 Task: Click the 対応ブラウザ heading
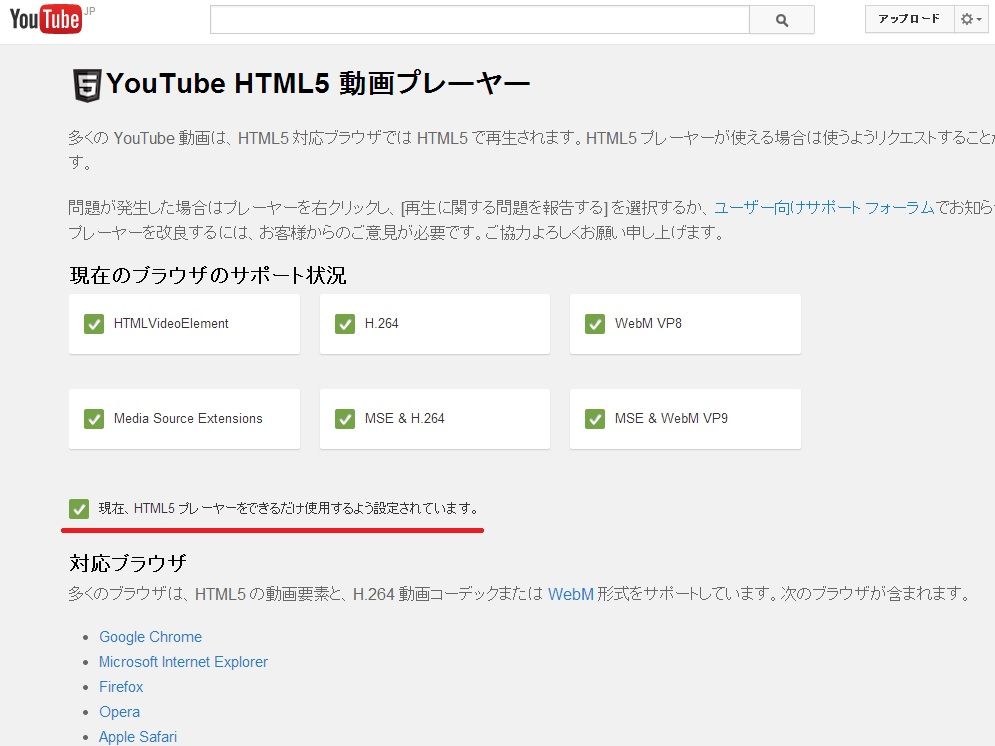click(128, 563)
